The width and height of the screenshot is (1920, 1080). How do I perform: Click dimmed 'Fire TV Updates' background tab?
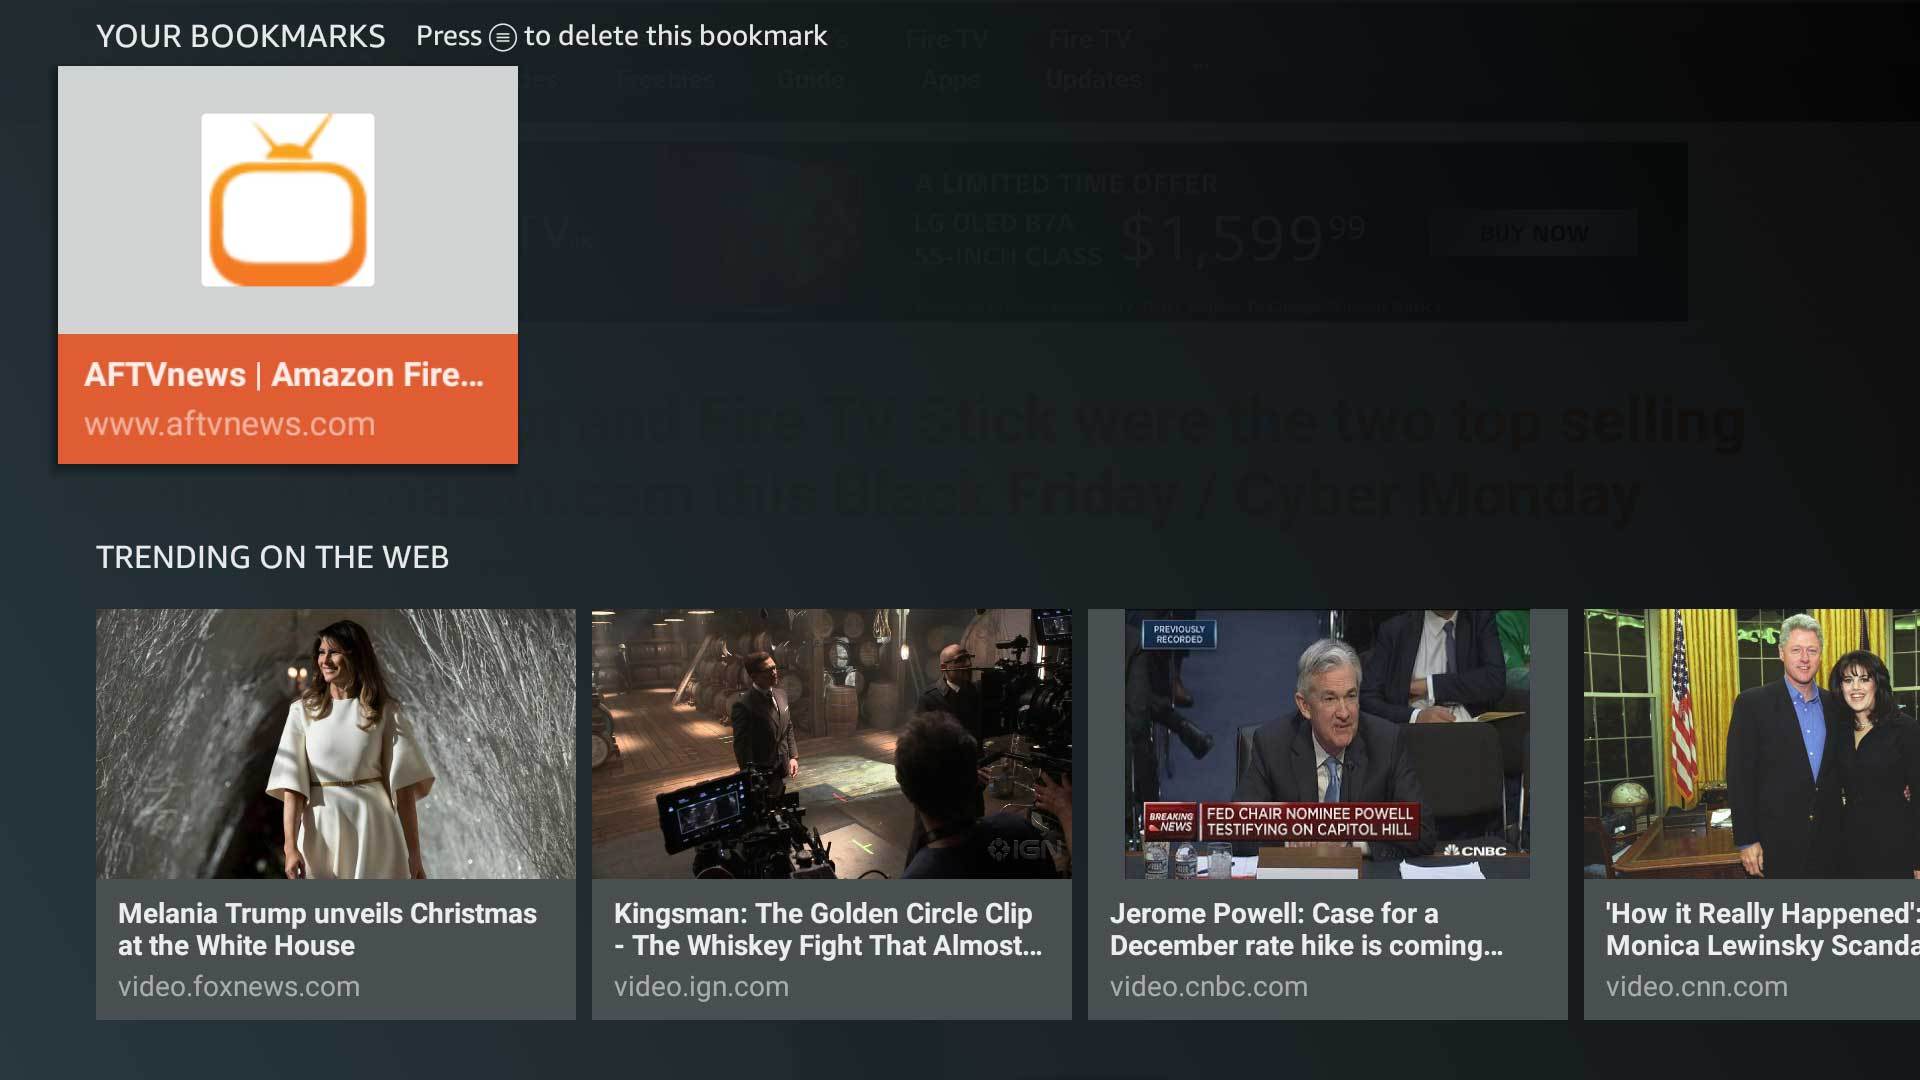[x=1093, y=59]
